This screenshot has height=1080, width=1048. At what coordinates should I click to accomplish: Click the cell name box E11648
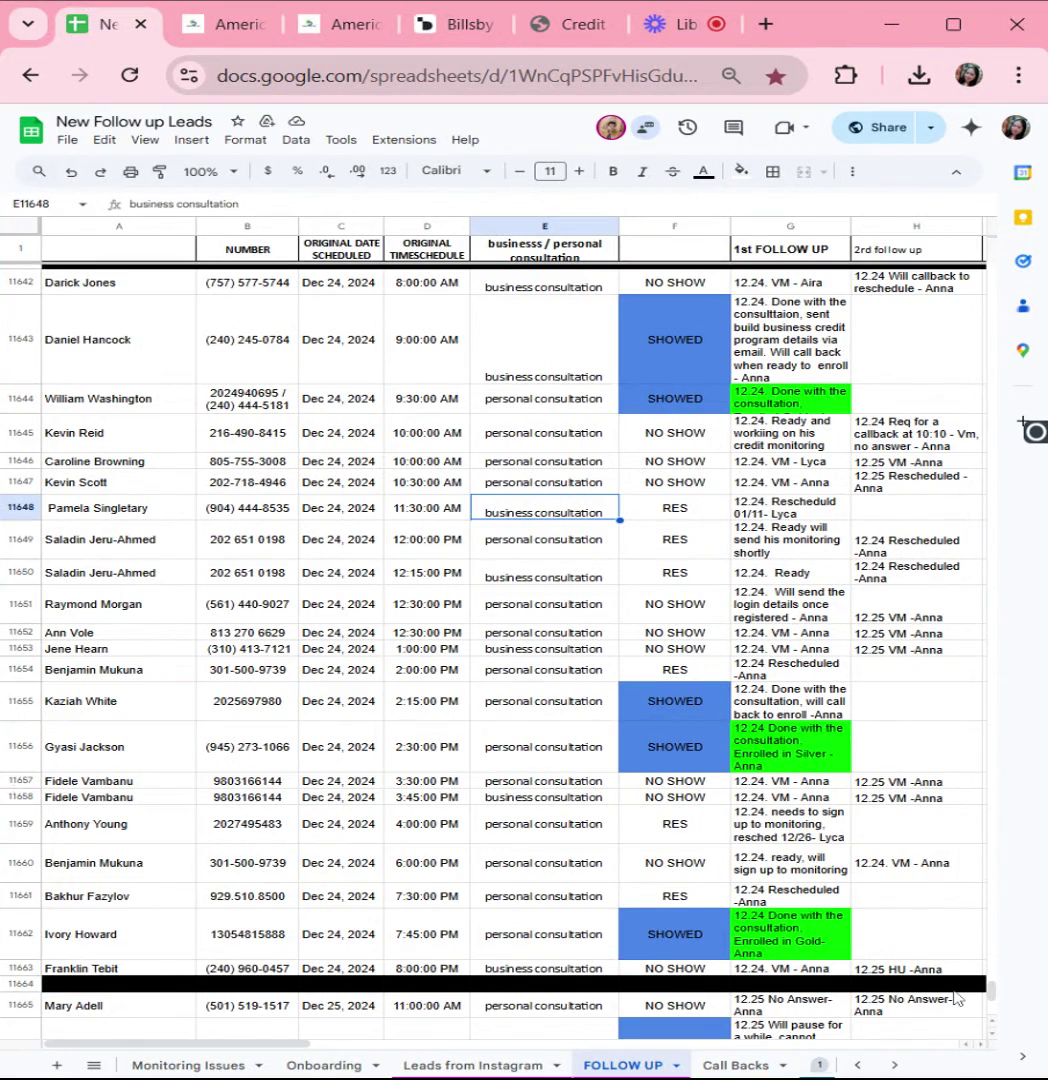48,204
